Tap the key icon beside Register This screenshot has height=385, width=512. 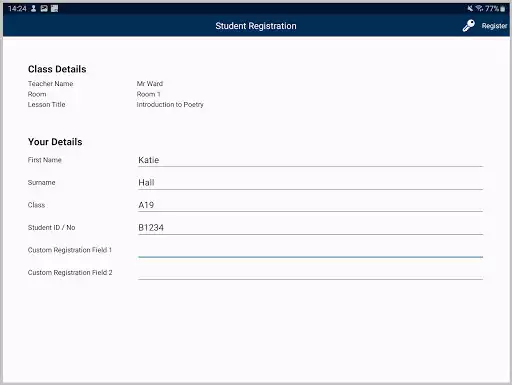click(x=469, y=26)
